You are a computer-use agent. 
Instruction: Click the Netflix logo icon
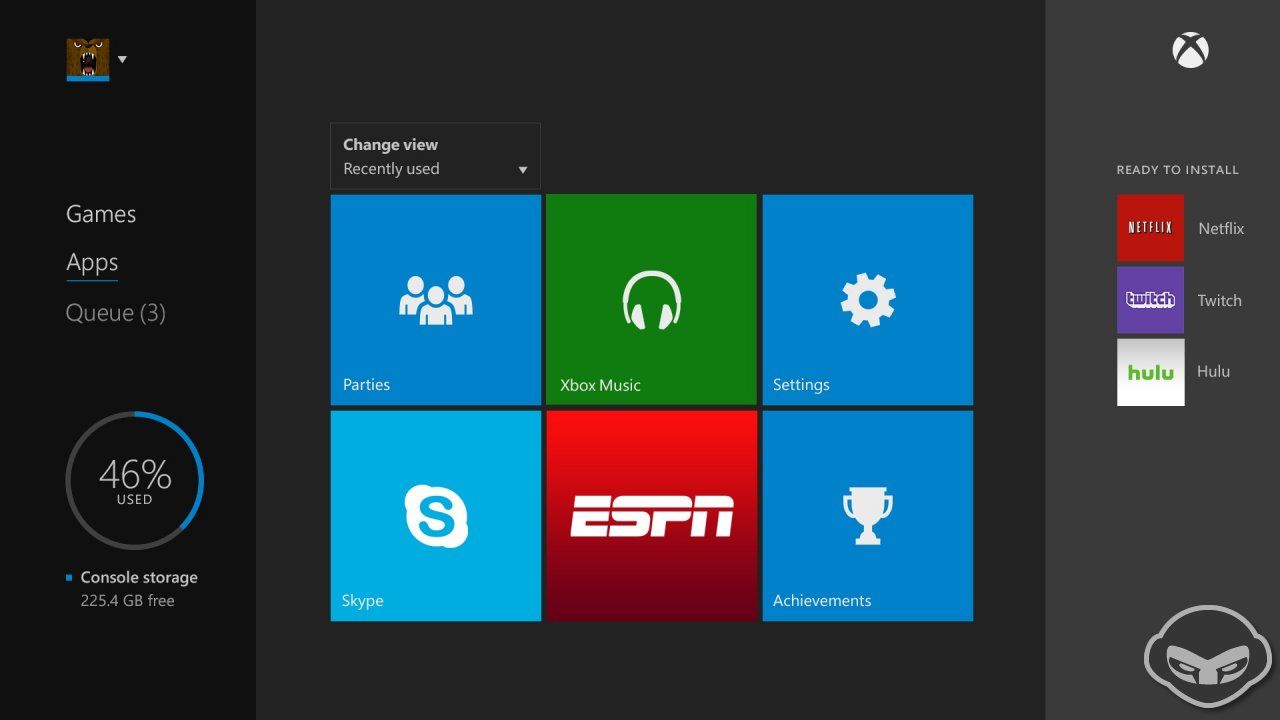pyautogui.click(x=1150, y=228)
